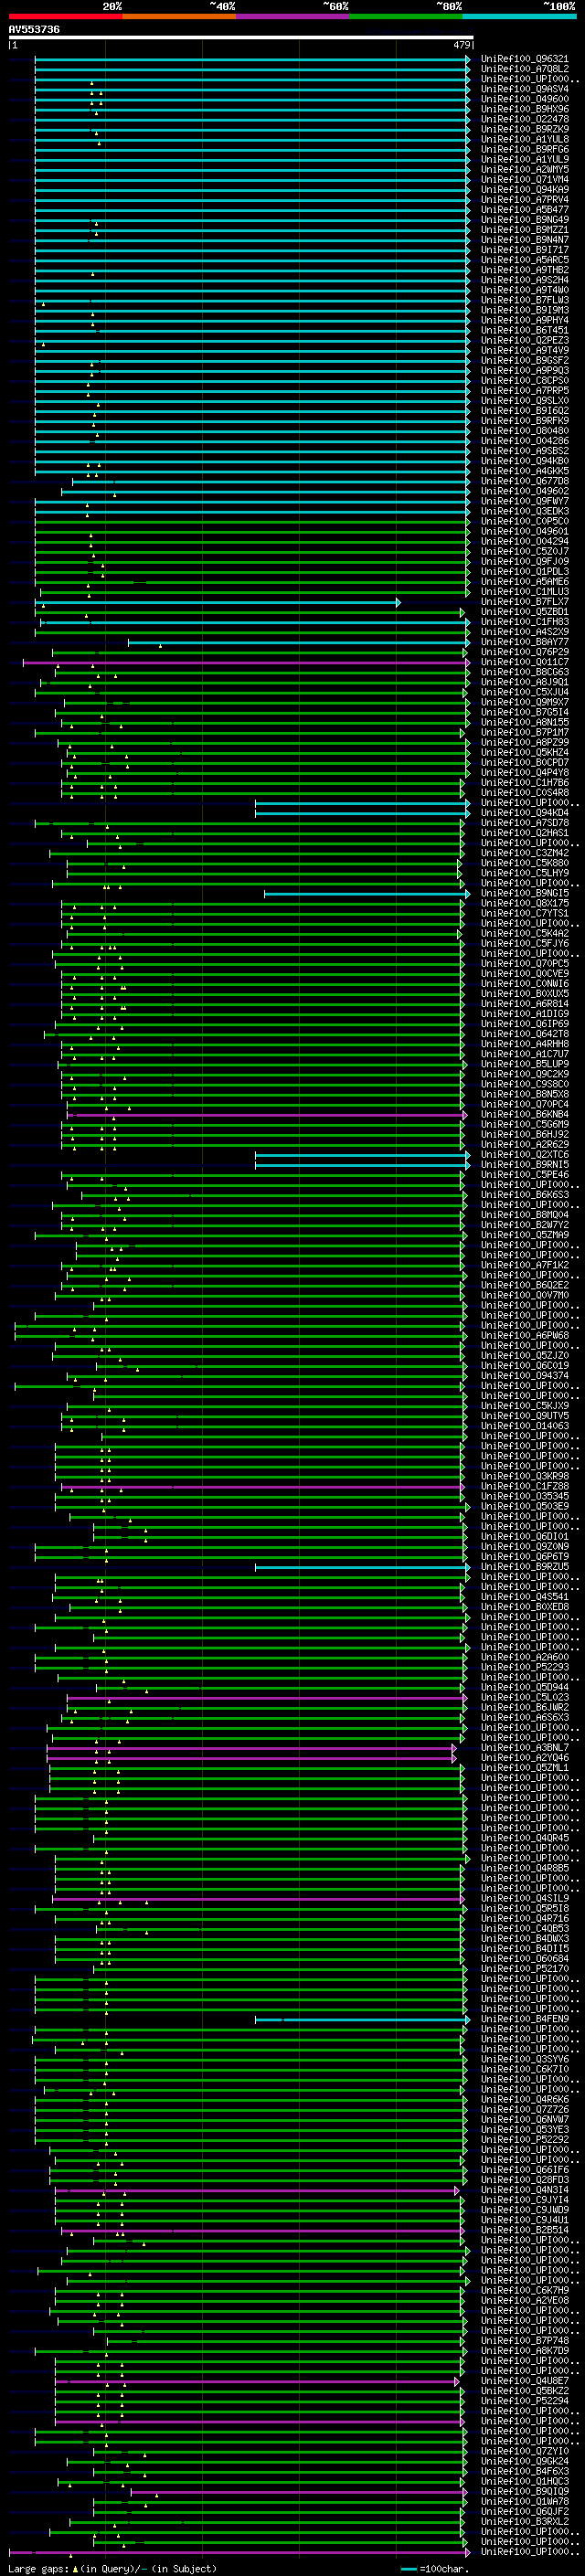Click the orange ~40% identity legend segment

coord(179,17)
